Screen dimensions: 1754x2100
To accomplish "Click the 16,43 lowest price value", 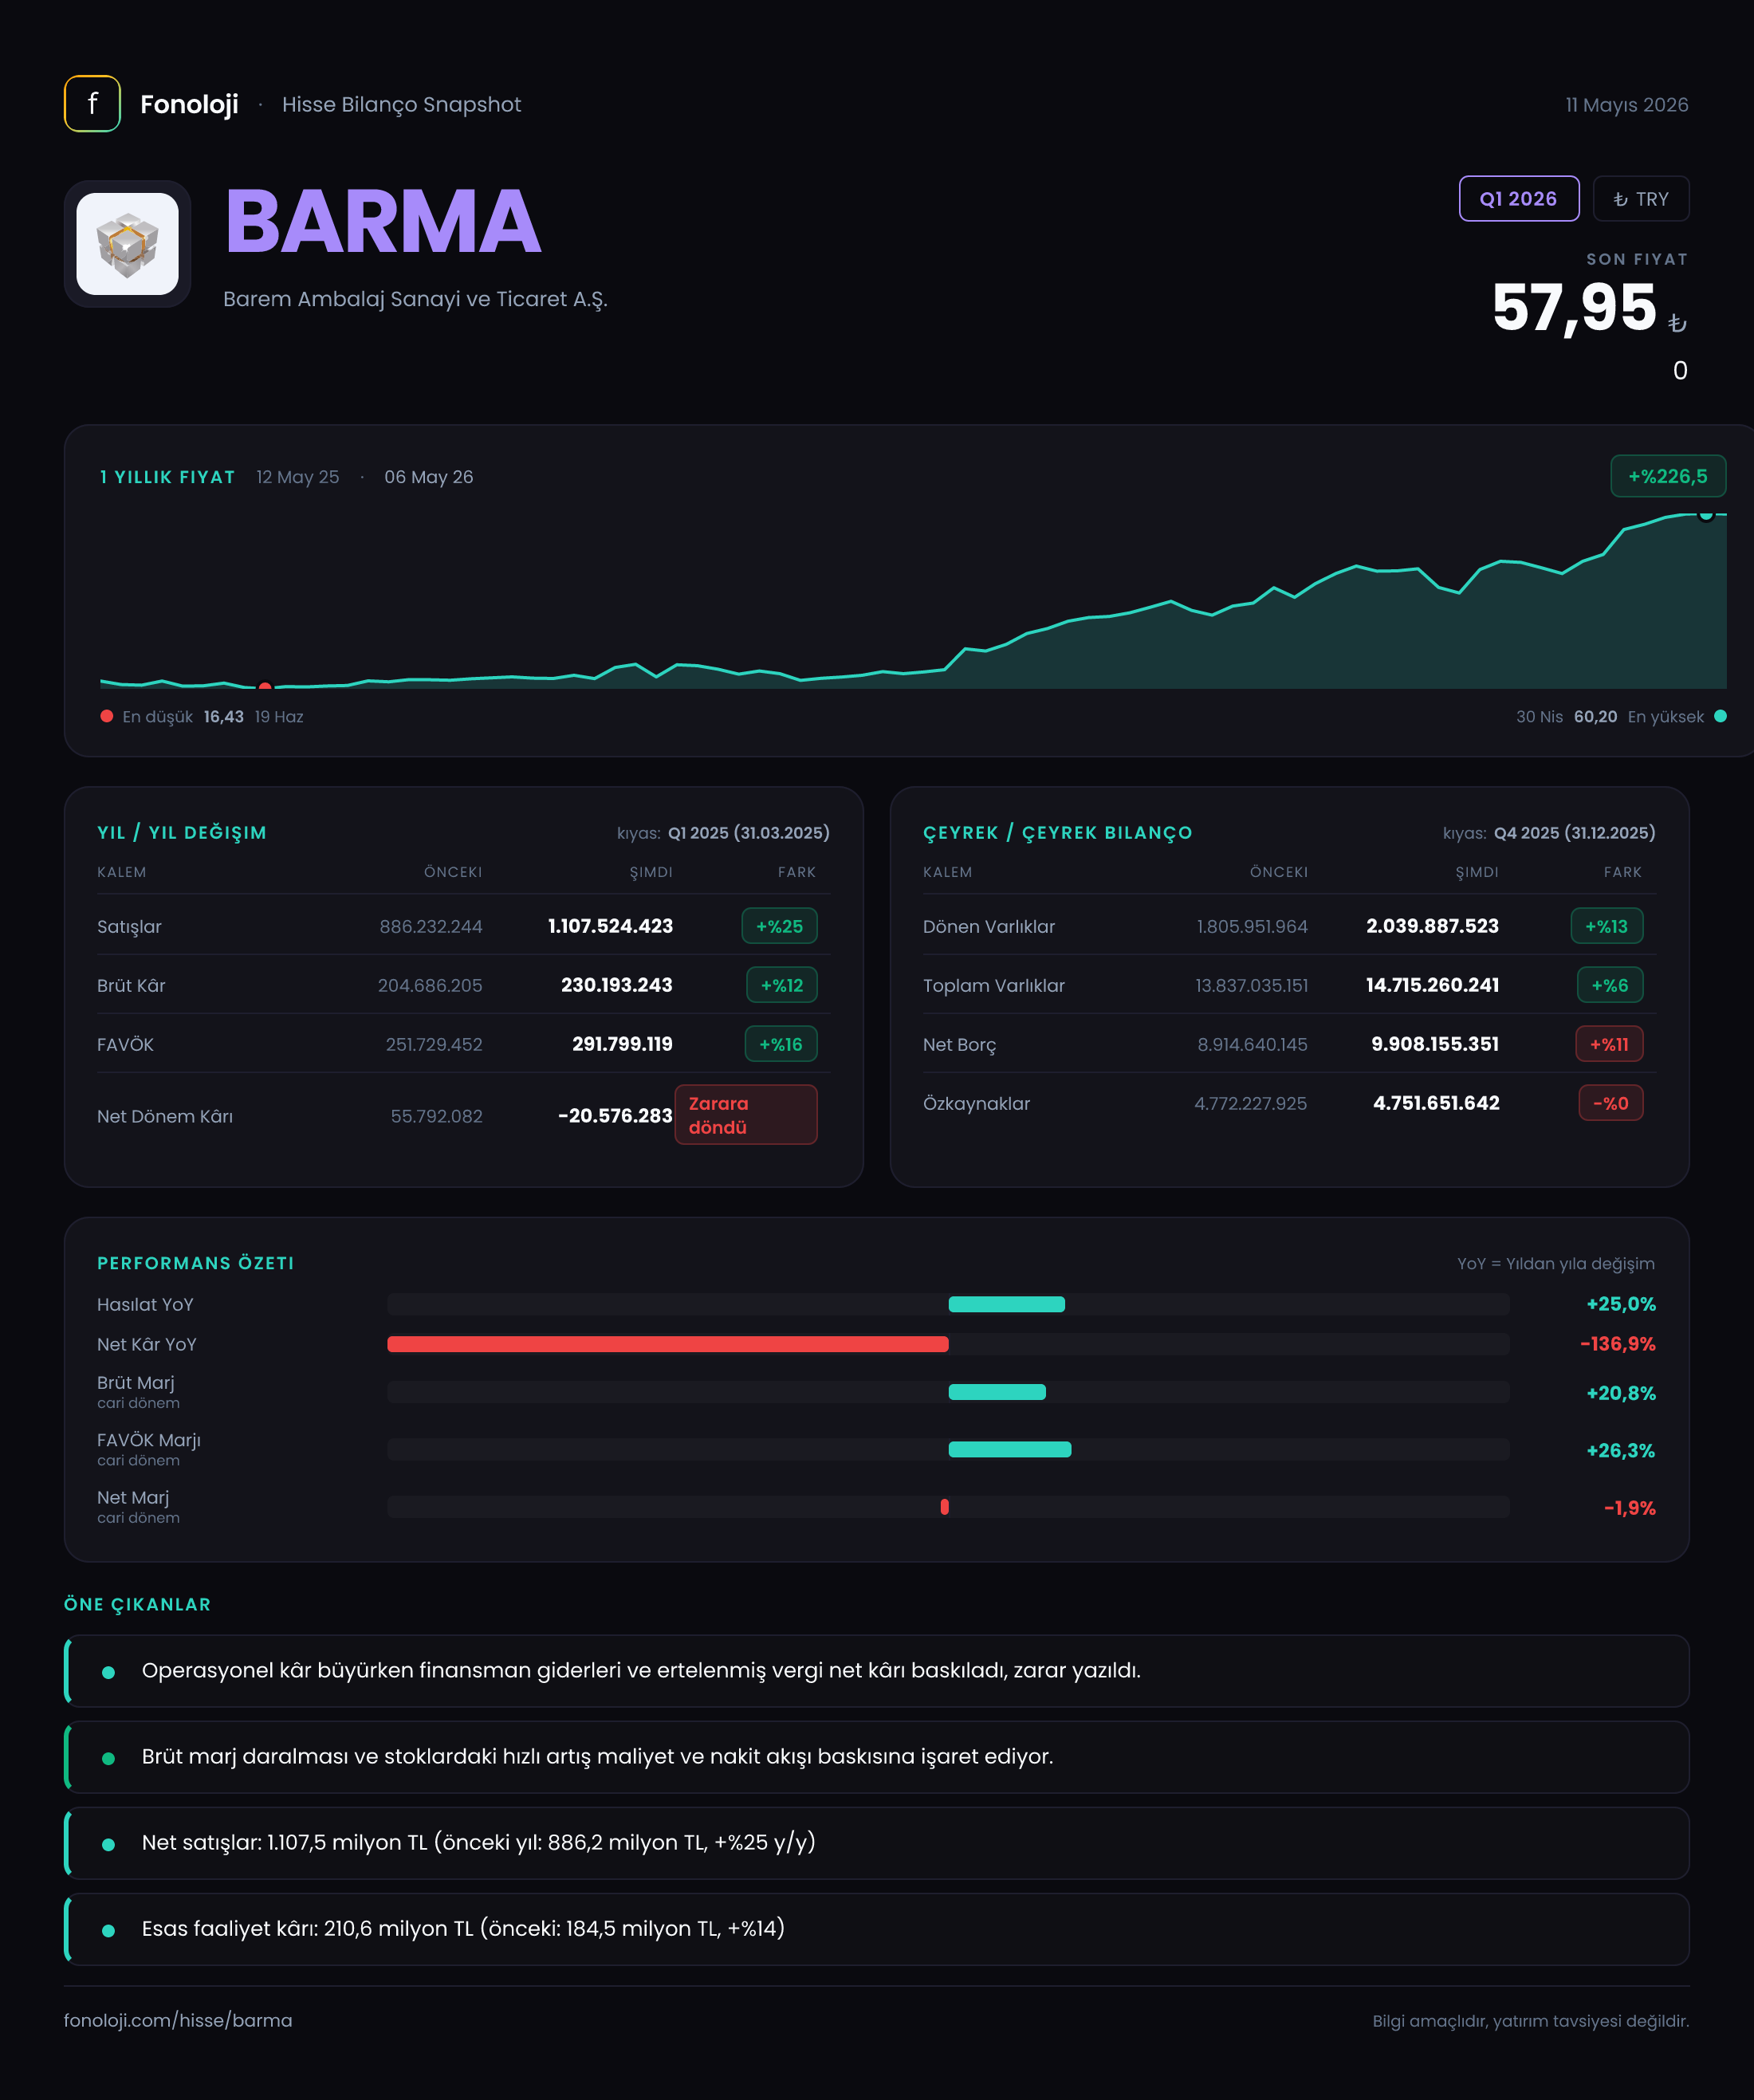I will point(223,716).
